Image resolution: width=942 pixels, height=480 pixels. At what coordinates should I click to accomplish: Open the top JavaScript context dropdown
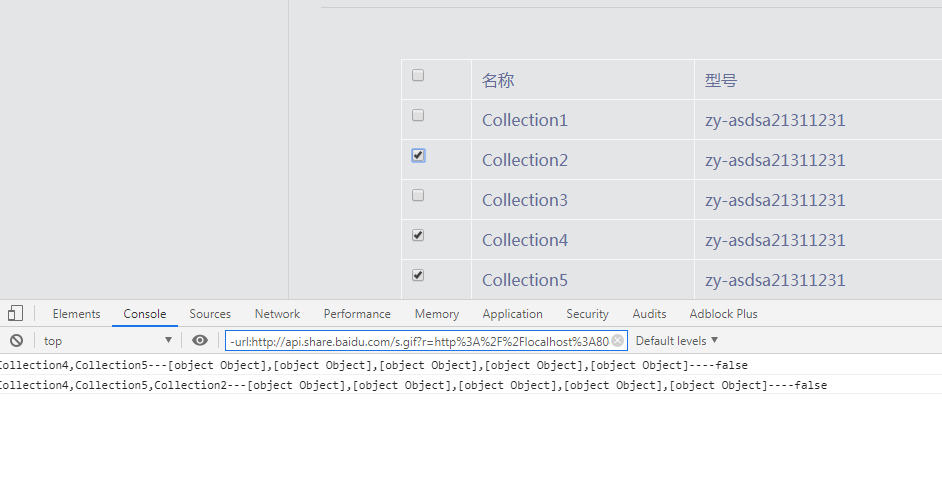coord(107,341)
